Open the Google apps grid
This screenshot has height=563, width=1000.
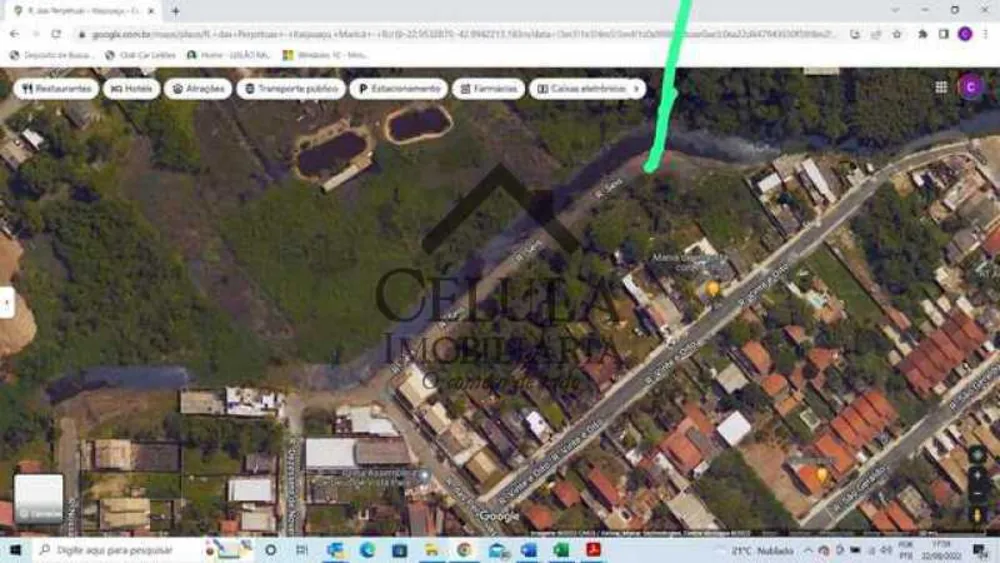[941, 87]
